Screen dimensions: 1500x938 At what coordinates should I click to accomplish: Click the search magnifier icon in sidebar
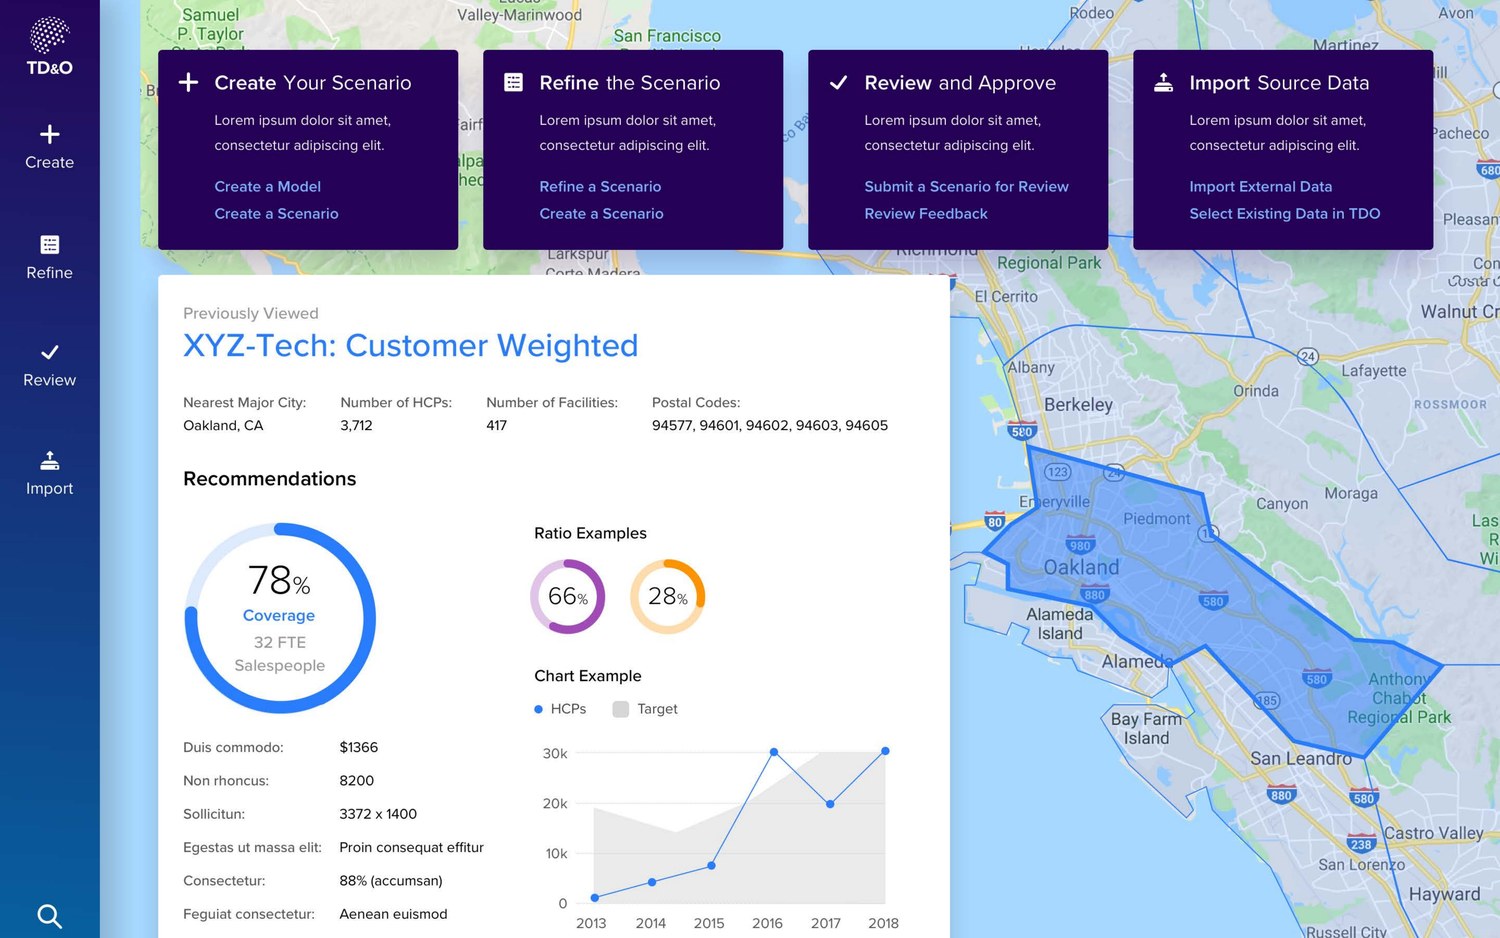[50, 916]
